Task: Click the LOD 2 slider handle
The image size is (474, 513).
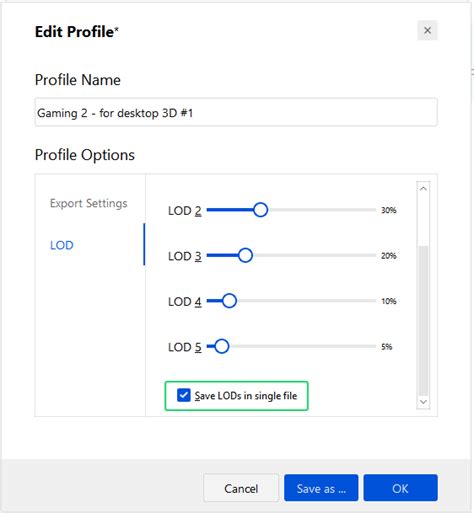Action: [x=260, y=210]
